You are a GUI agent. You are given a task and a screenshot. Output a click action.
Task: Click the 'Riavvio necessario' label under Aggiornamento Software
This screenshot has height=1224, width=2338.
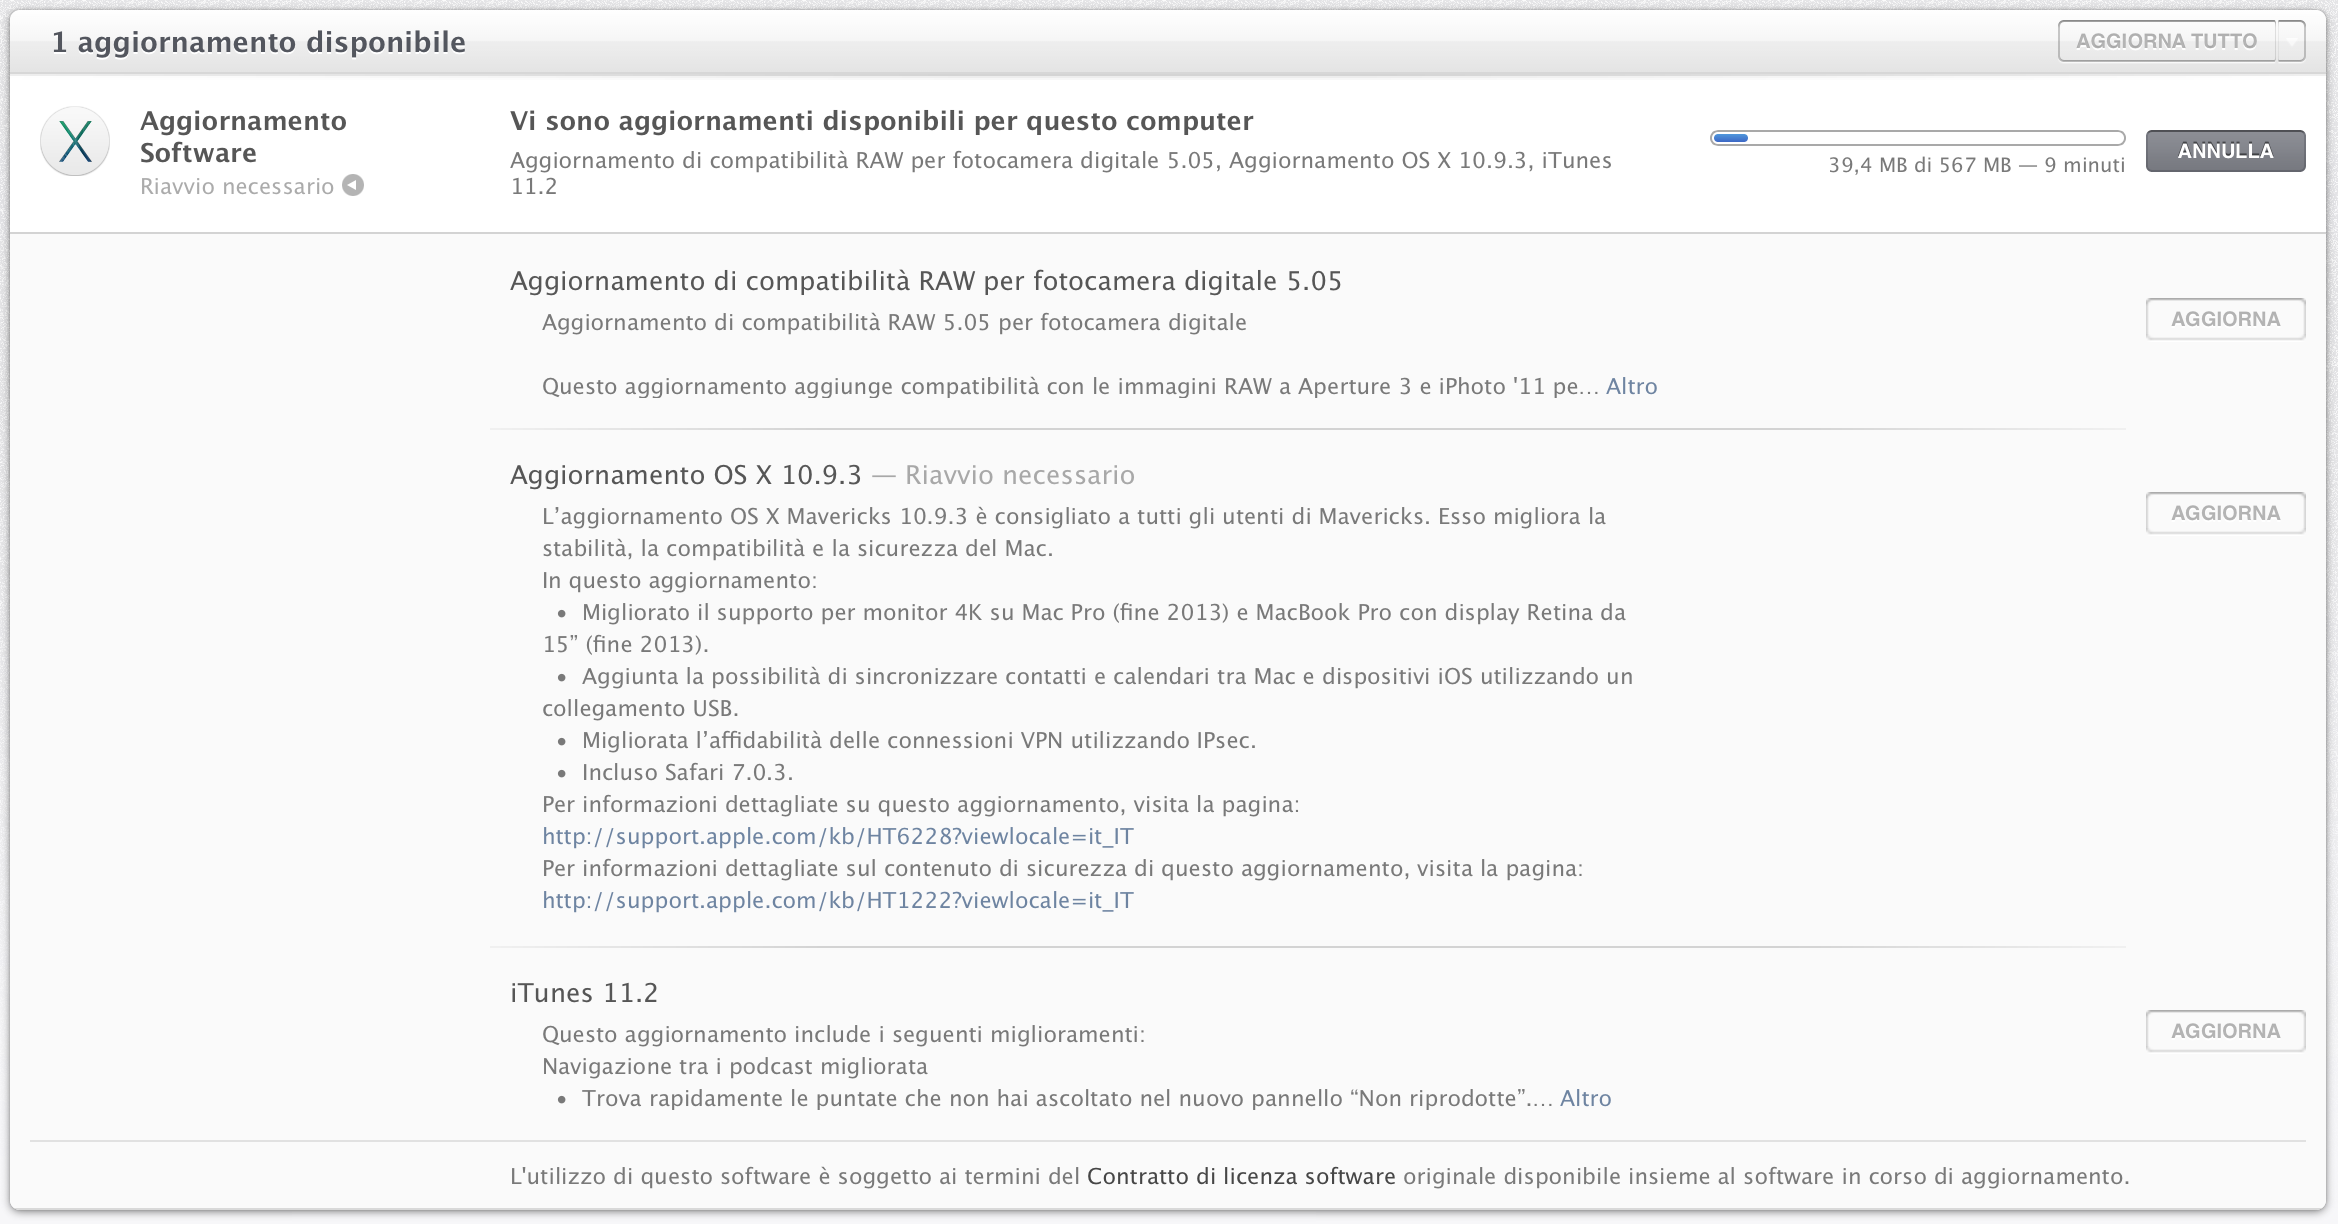[x=237, y=186]
